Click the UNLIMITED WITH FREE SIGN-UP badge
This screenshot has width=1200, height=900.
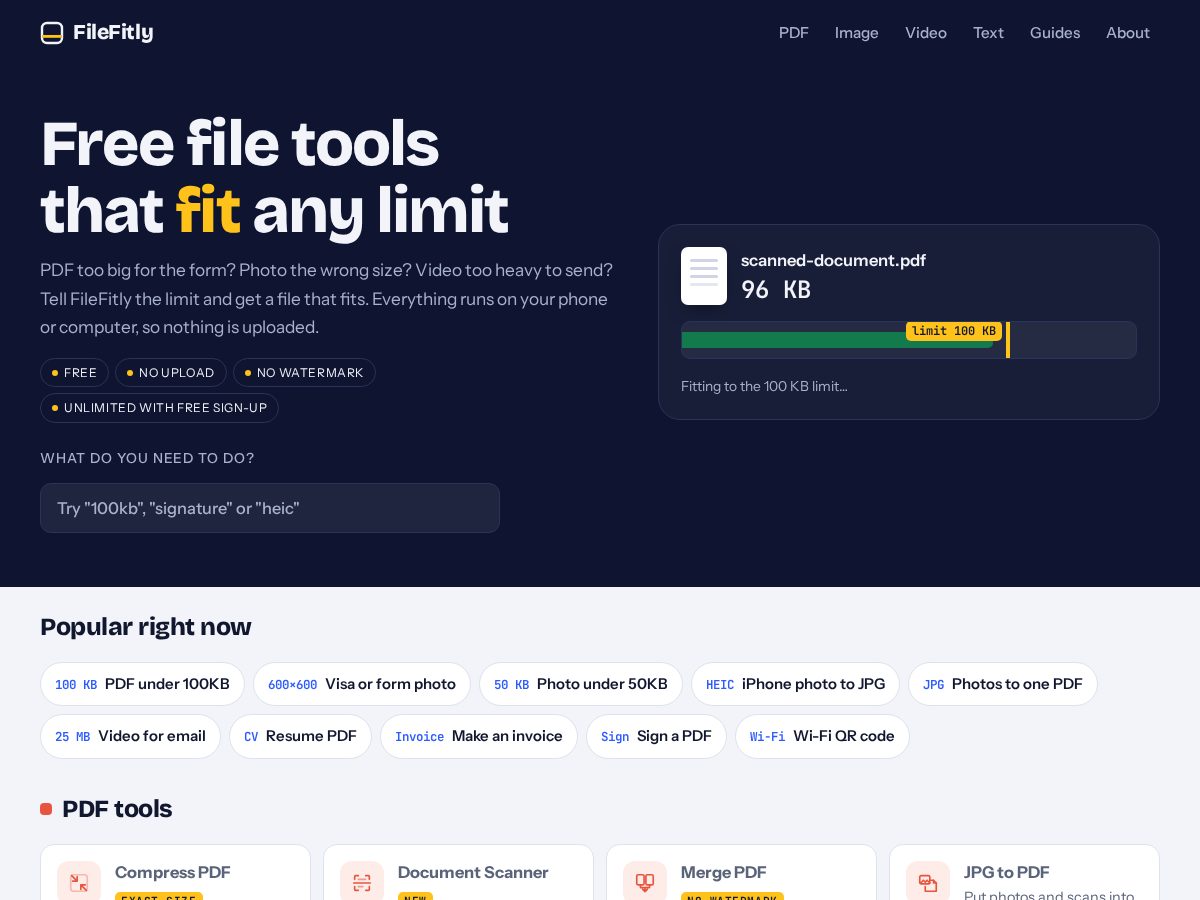click(x=159, y=408)
